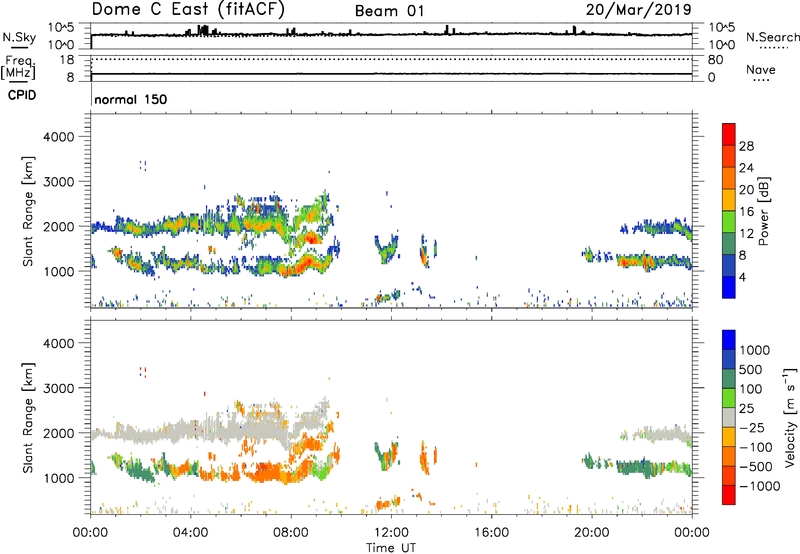This screenshot has width=800, height=554.
Task: Click the 'Dome C East (fitACF)' plot title
Action: (188, 9)
